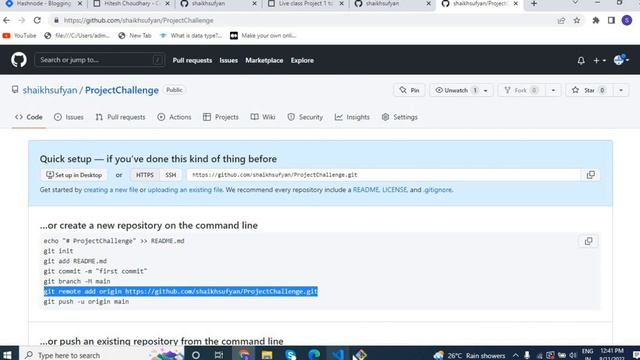This screenshot has height=360, width=640.
Task: Open File Explorer from the taskbar
Action: tap(267, 354)
